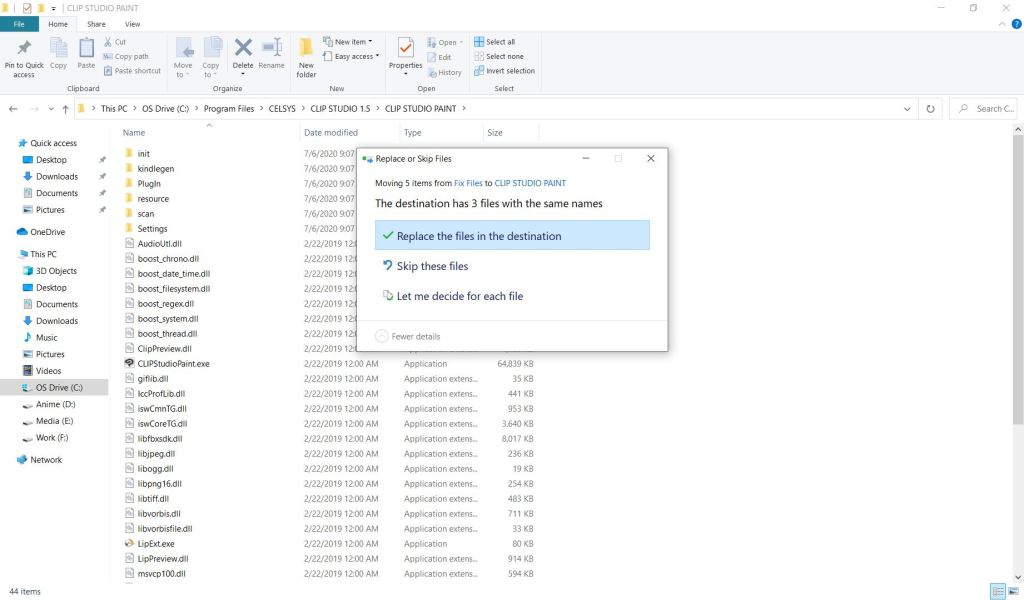Viewport: 1024px width, 600px height.
Task: Refresh the current folder view
Action: [x=930, y=108]
